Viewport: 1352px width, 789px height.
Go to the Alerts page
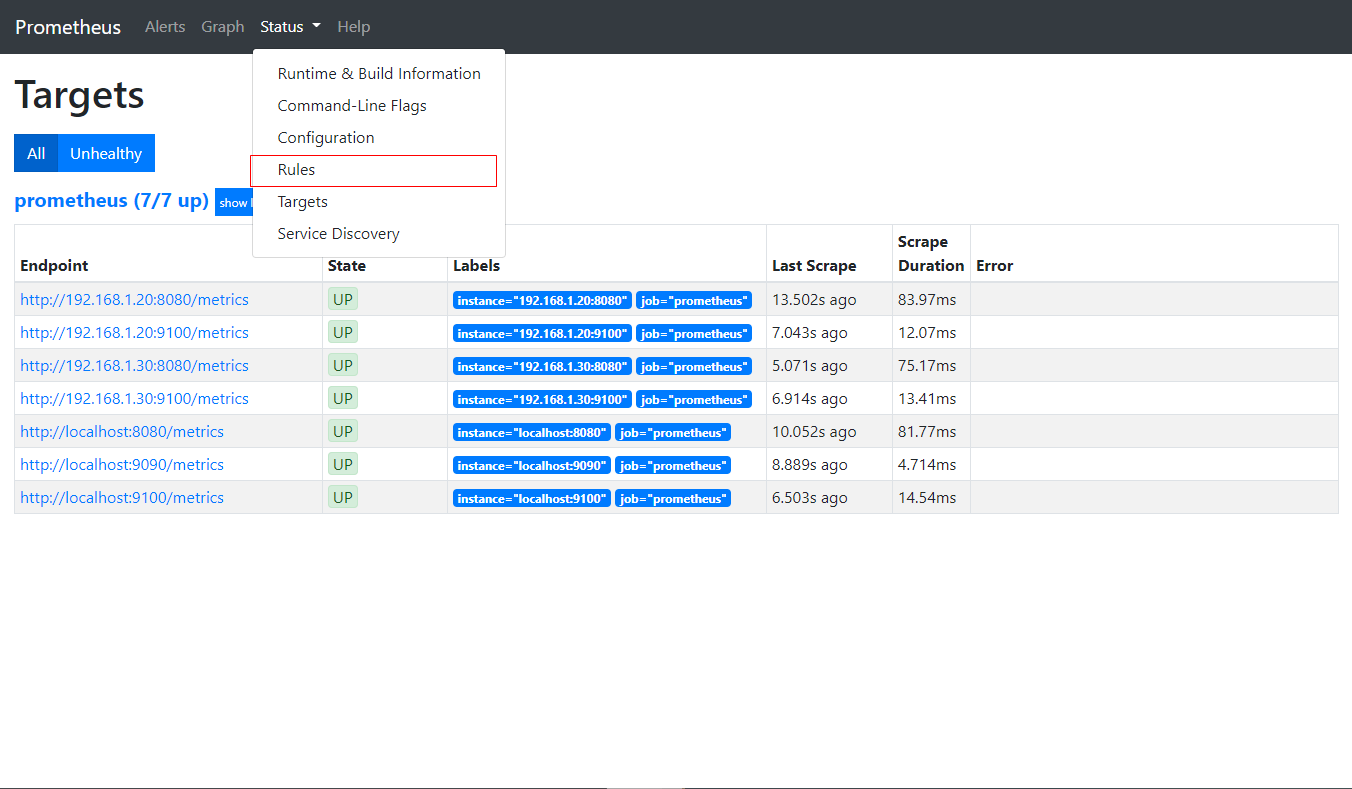coord(165,27)
